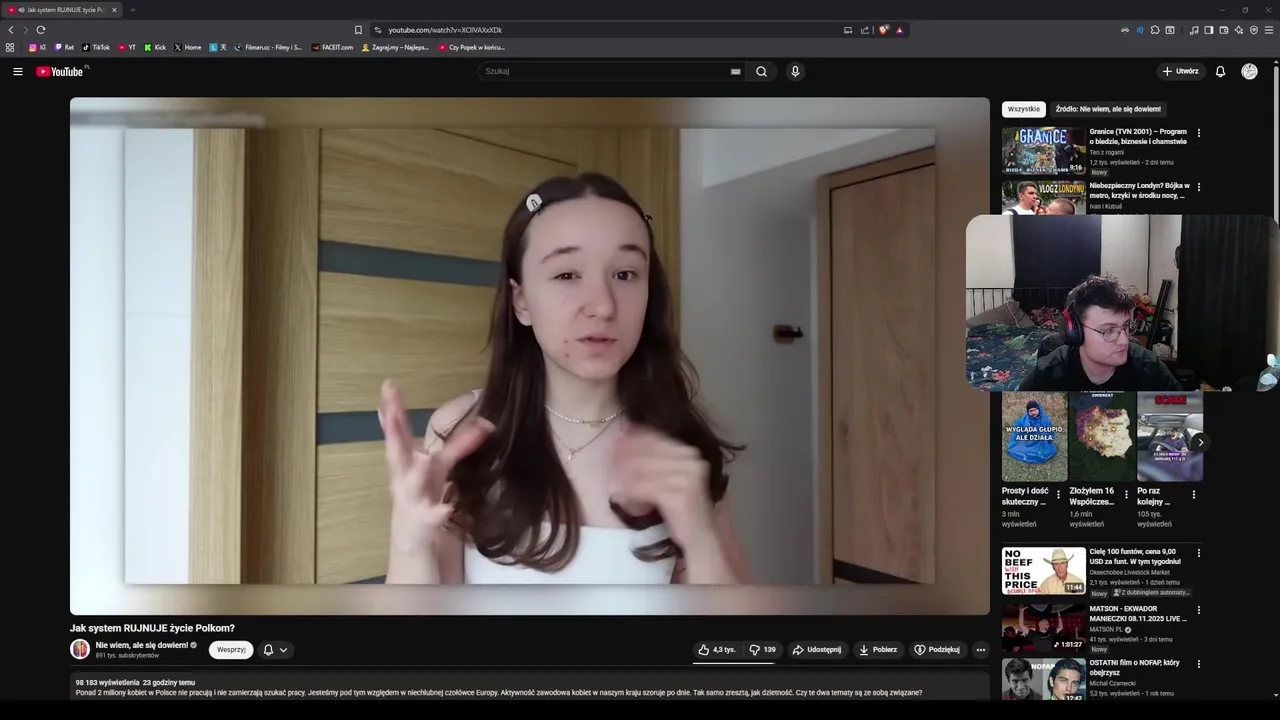Open options for the Cielę 100 funtów video
Viewport: 1280px width, 720px height.
[x=1199, y=552]
